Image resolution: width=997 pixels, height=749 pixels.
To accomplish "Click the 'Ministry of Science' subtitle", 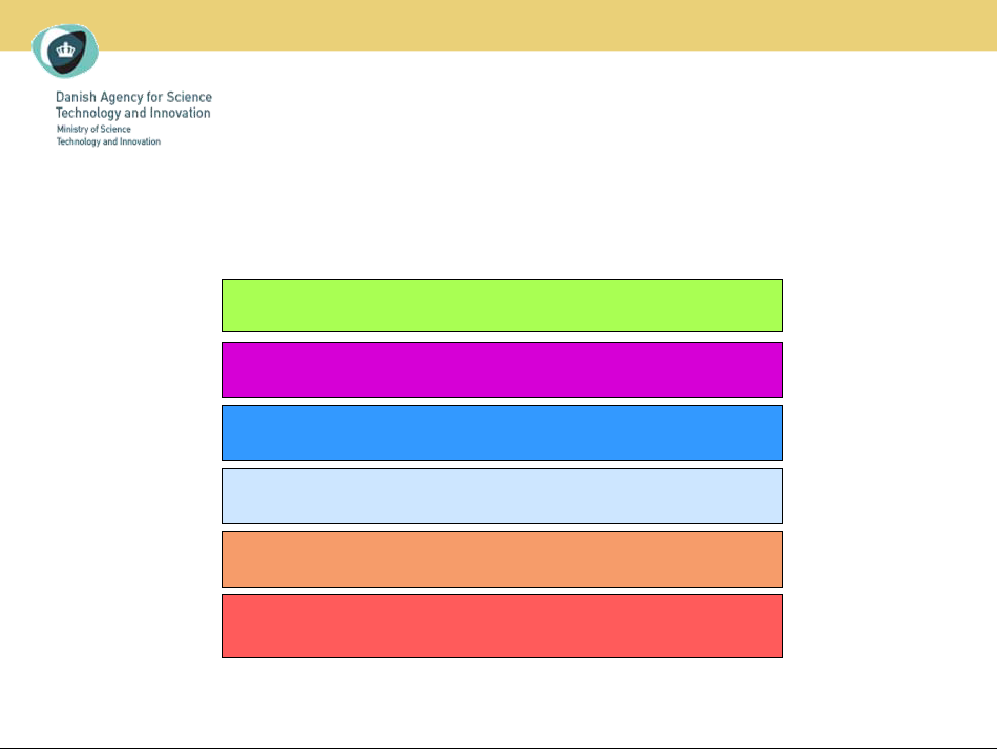I will (93, 129).
